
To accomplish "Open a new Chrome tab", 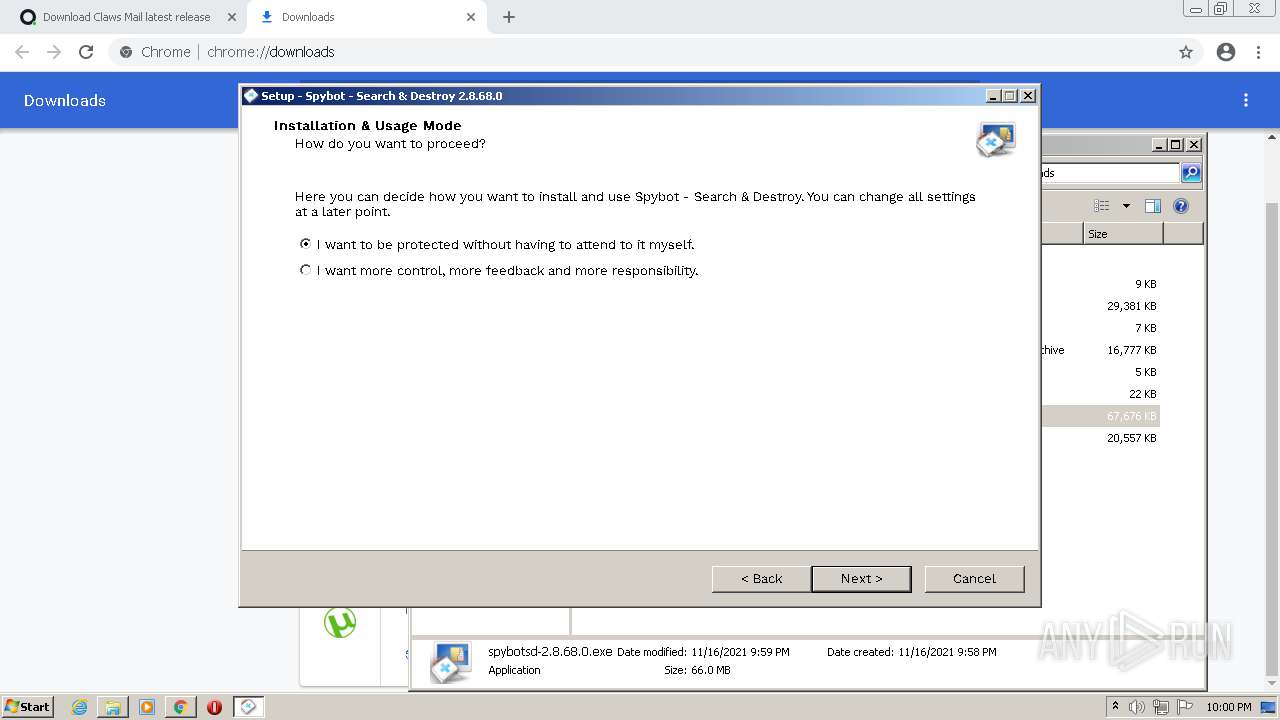I will [x=509, y=17].
